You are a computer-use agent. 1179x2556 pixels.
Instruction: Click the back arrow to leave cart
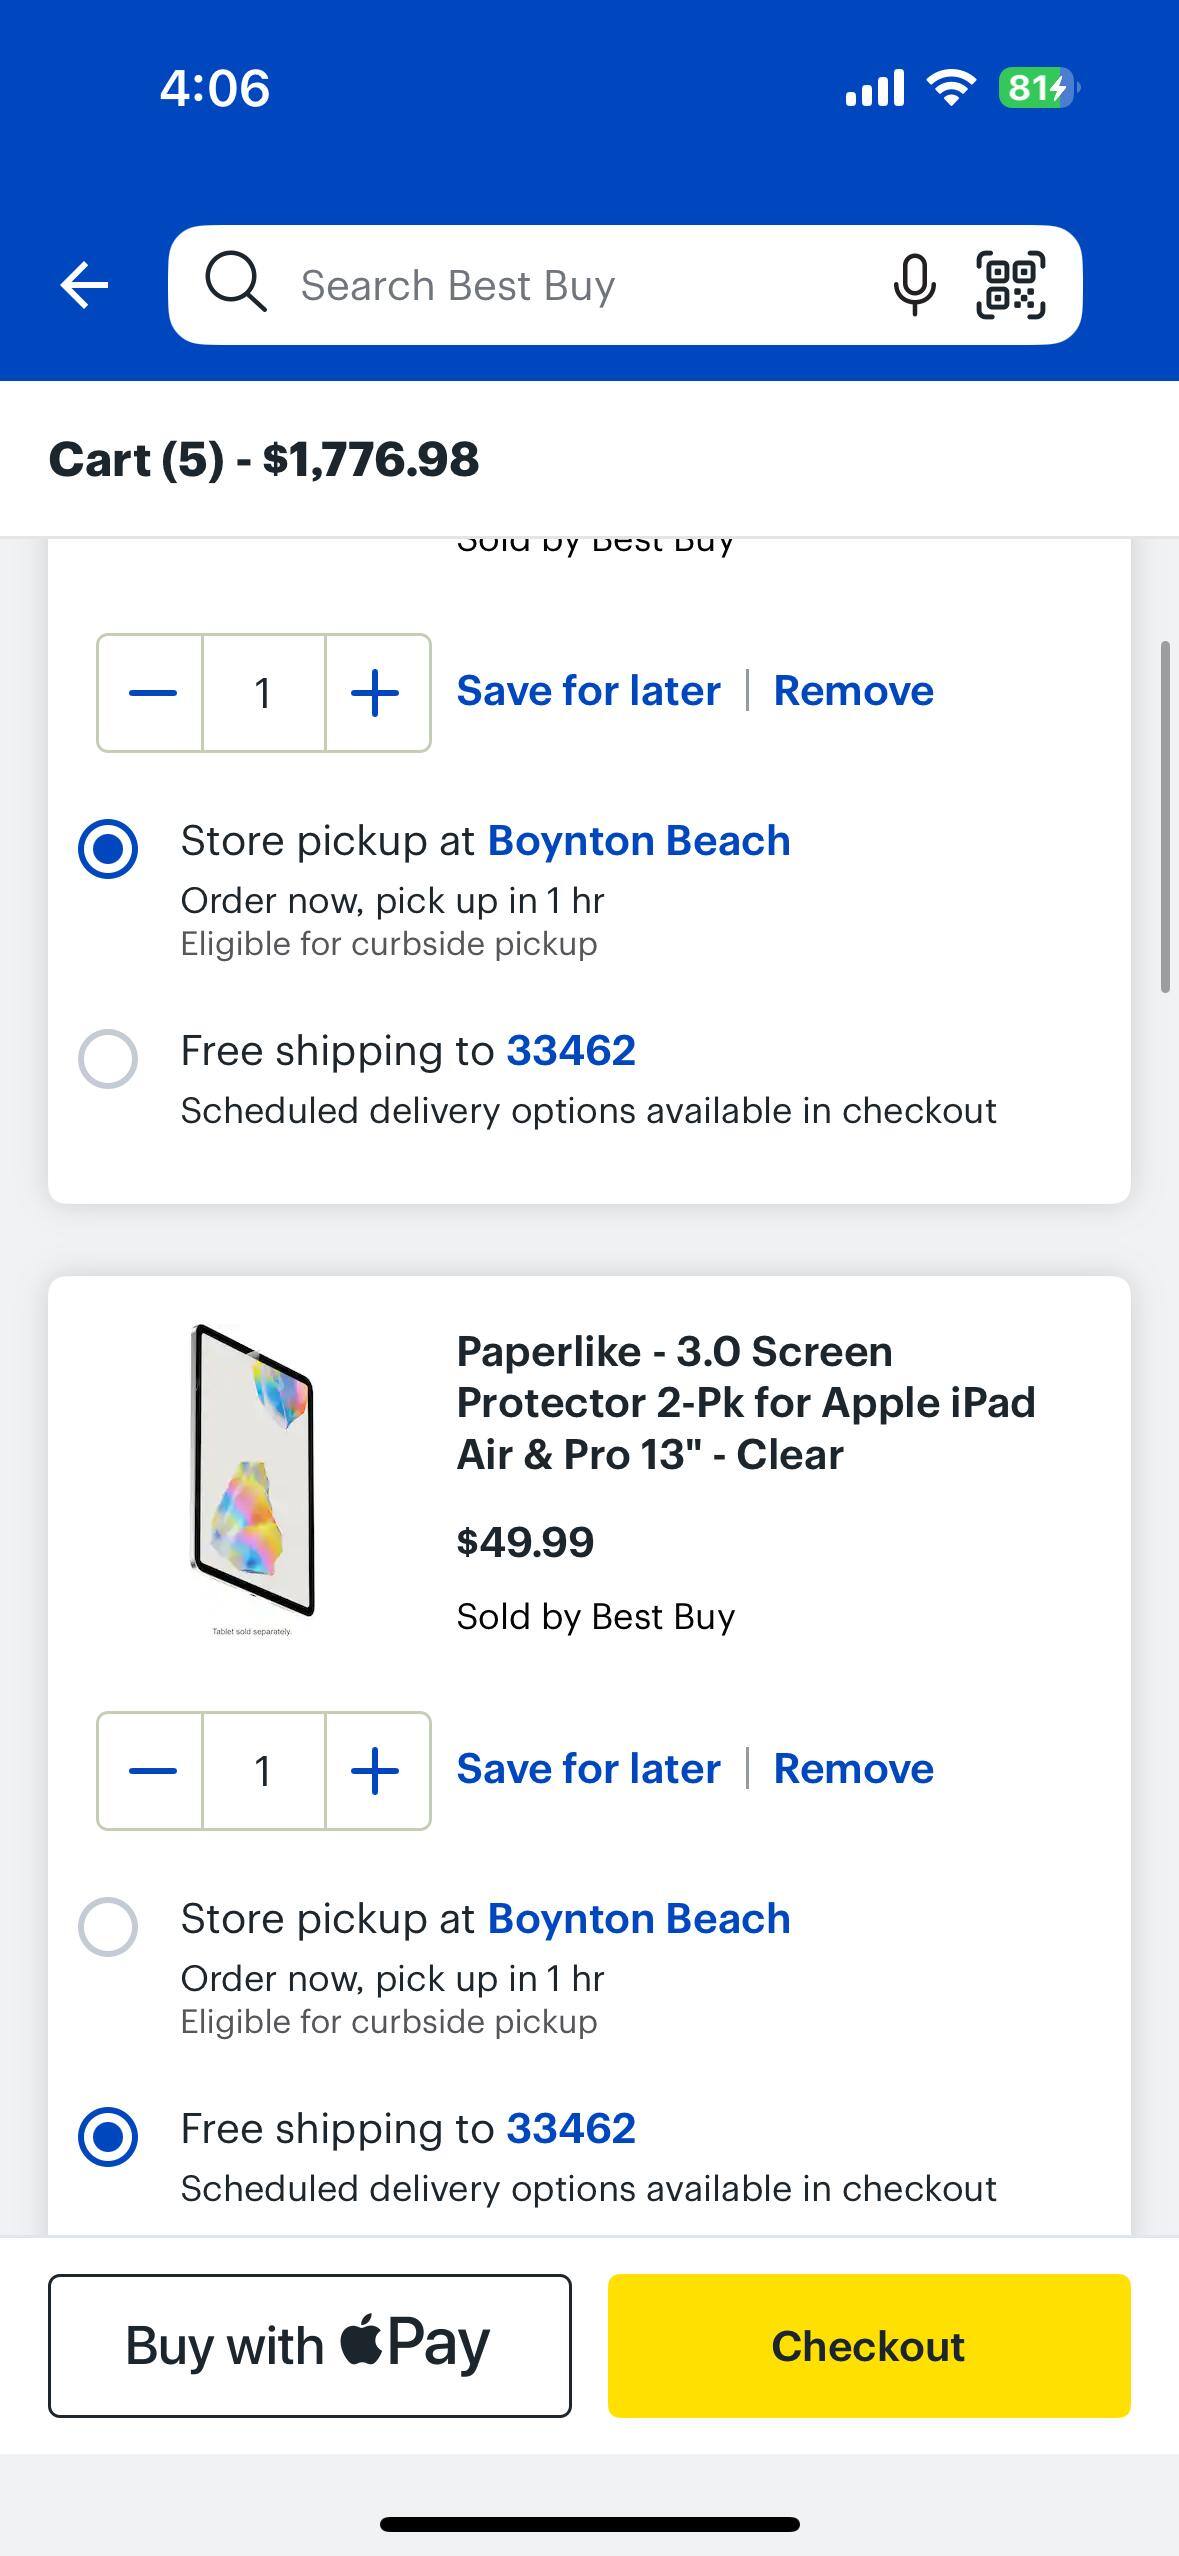84,284
